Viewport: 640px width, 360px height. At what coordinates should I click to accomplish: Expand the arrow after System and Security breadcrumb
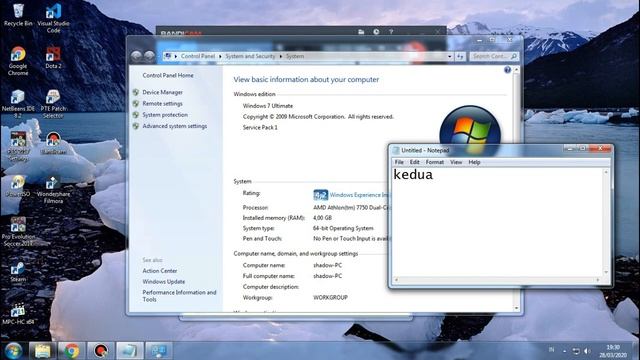(x=281, y=56)
